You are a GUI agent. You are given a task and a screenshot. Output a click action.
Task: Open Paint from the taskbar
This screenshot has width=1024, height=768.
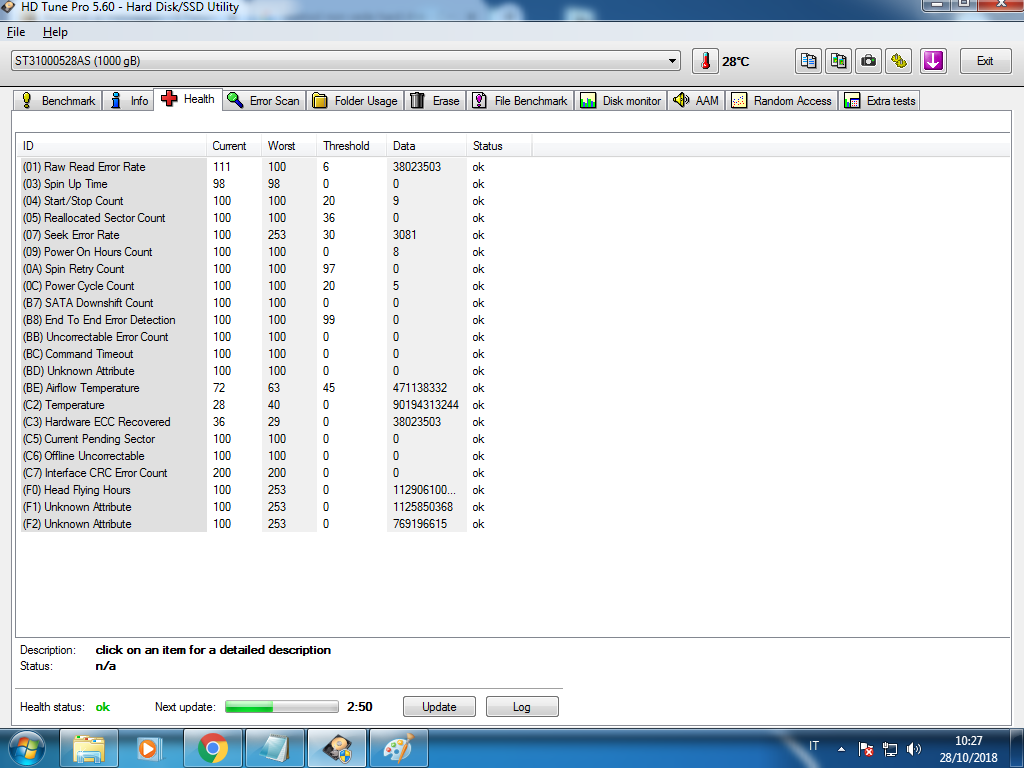(x=398, y=747)
